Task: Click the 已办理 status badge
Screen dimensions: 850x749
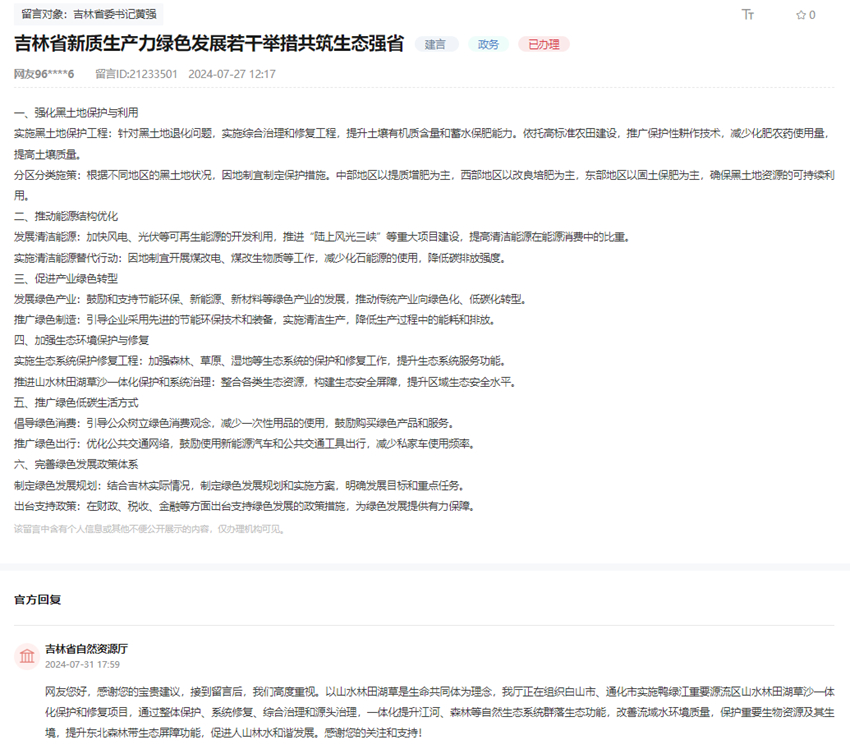Action: coord(544,44)
